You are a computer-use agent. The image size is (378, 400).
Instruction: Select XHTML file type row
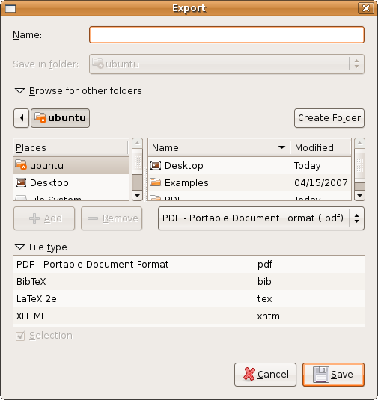[x=189, y=316]
